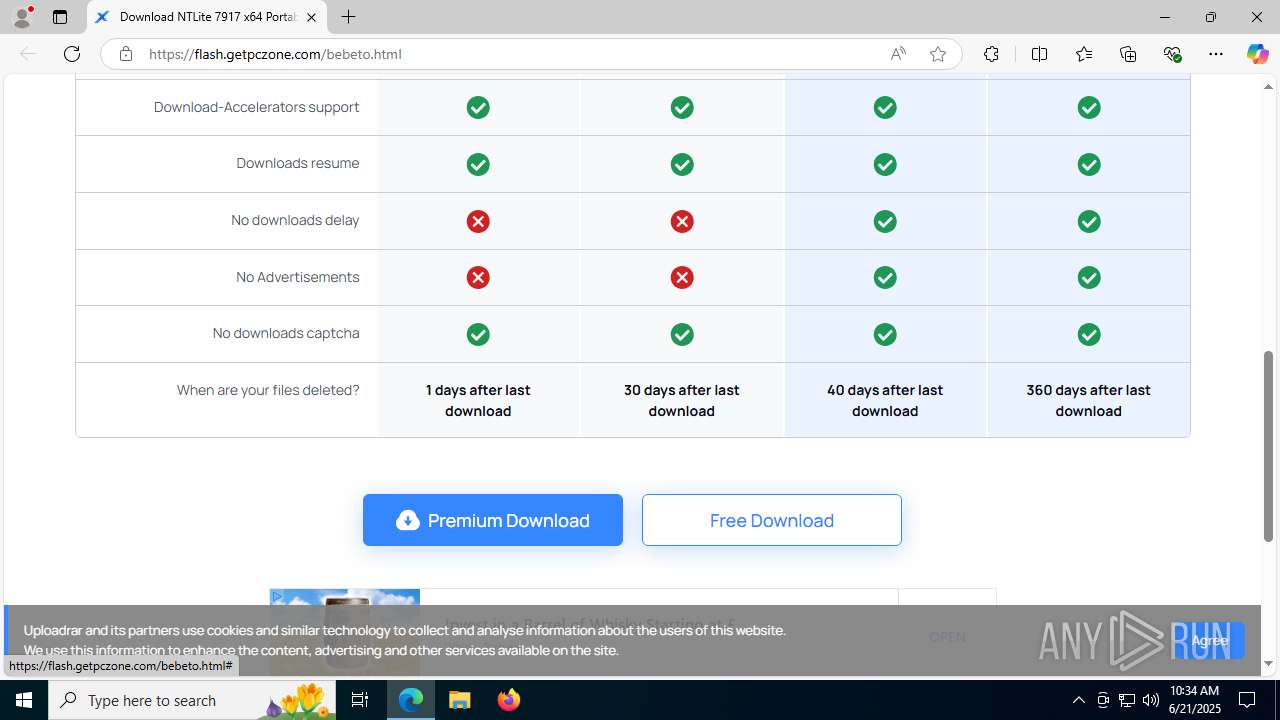Click the page vertical scrollbar thumb

tap(1268, 446)
